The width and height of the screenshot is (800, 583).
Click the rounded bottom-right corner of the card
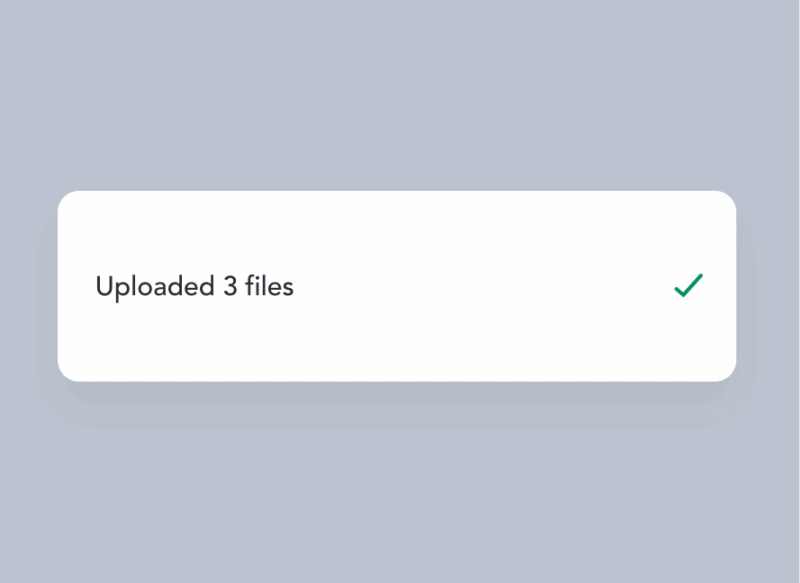pyautogui.click(x=728, y=373)
